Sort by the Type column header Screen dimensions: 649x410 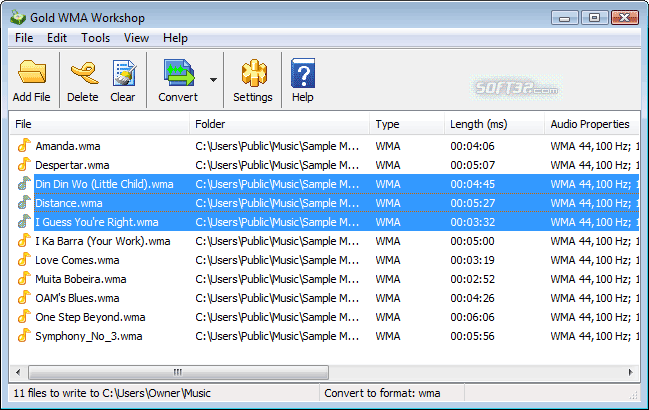point(407,124)
